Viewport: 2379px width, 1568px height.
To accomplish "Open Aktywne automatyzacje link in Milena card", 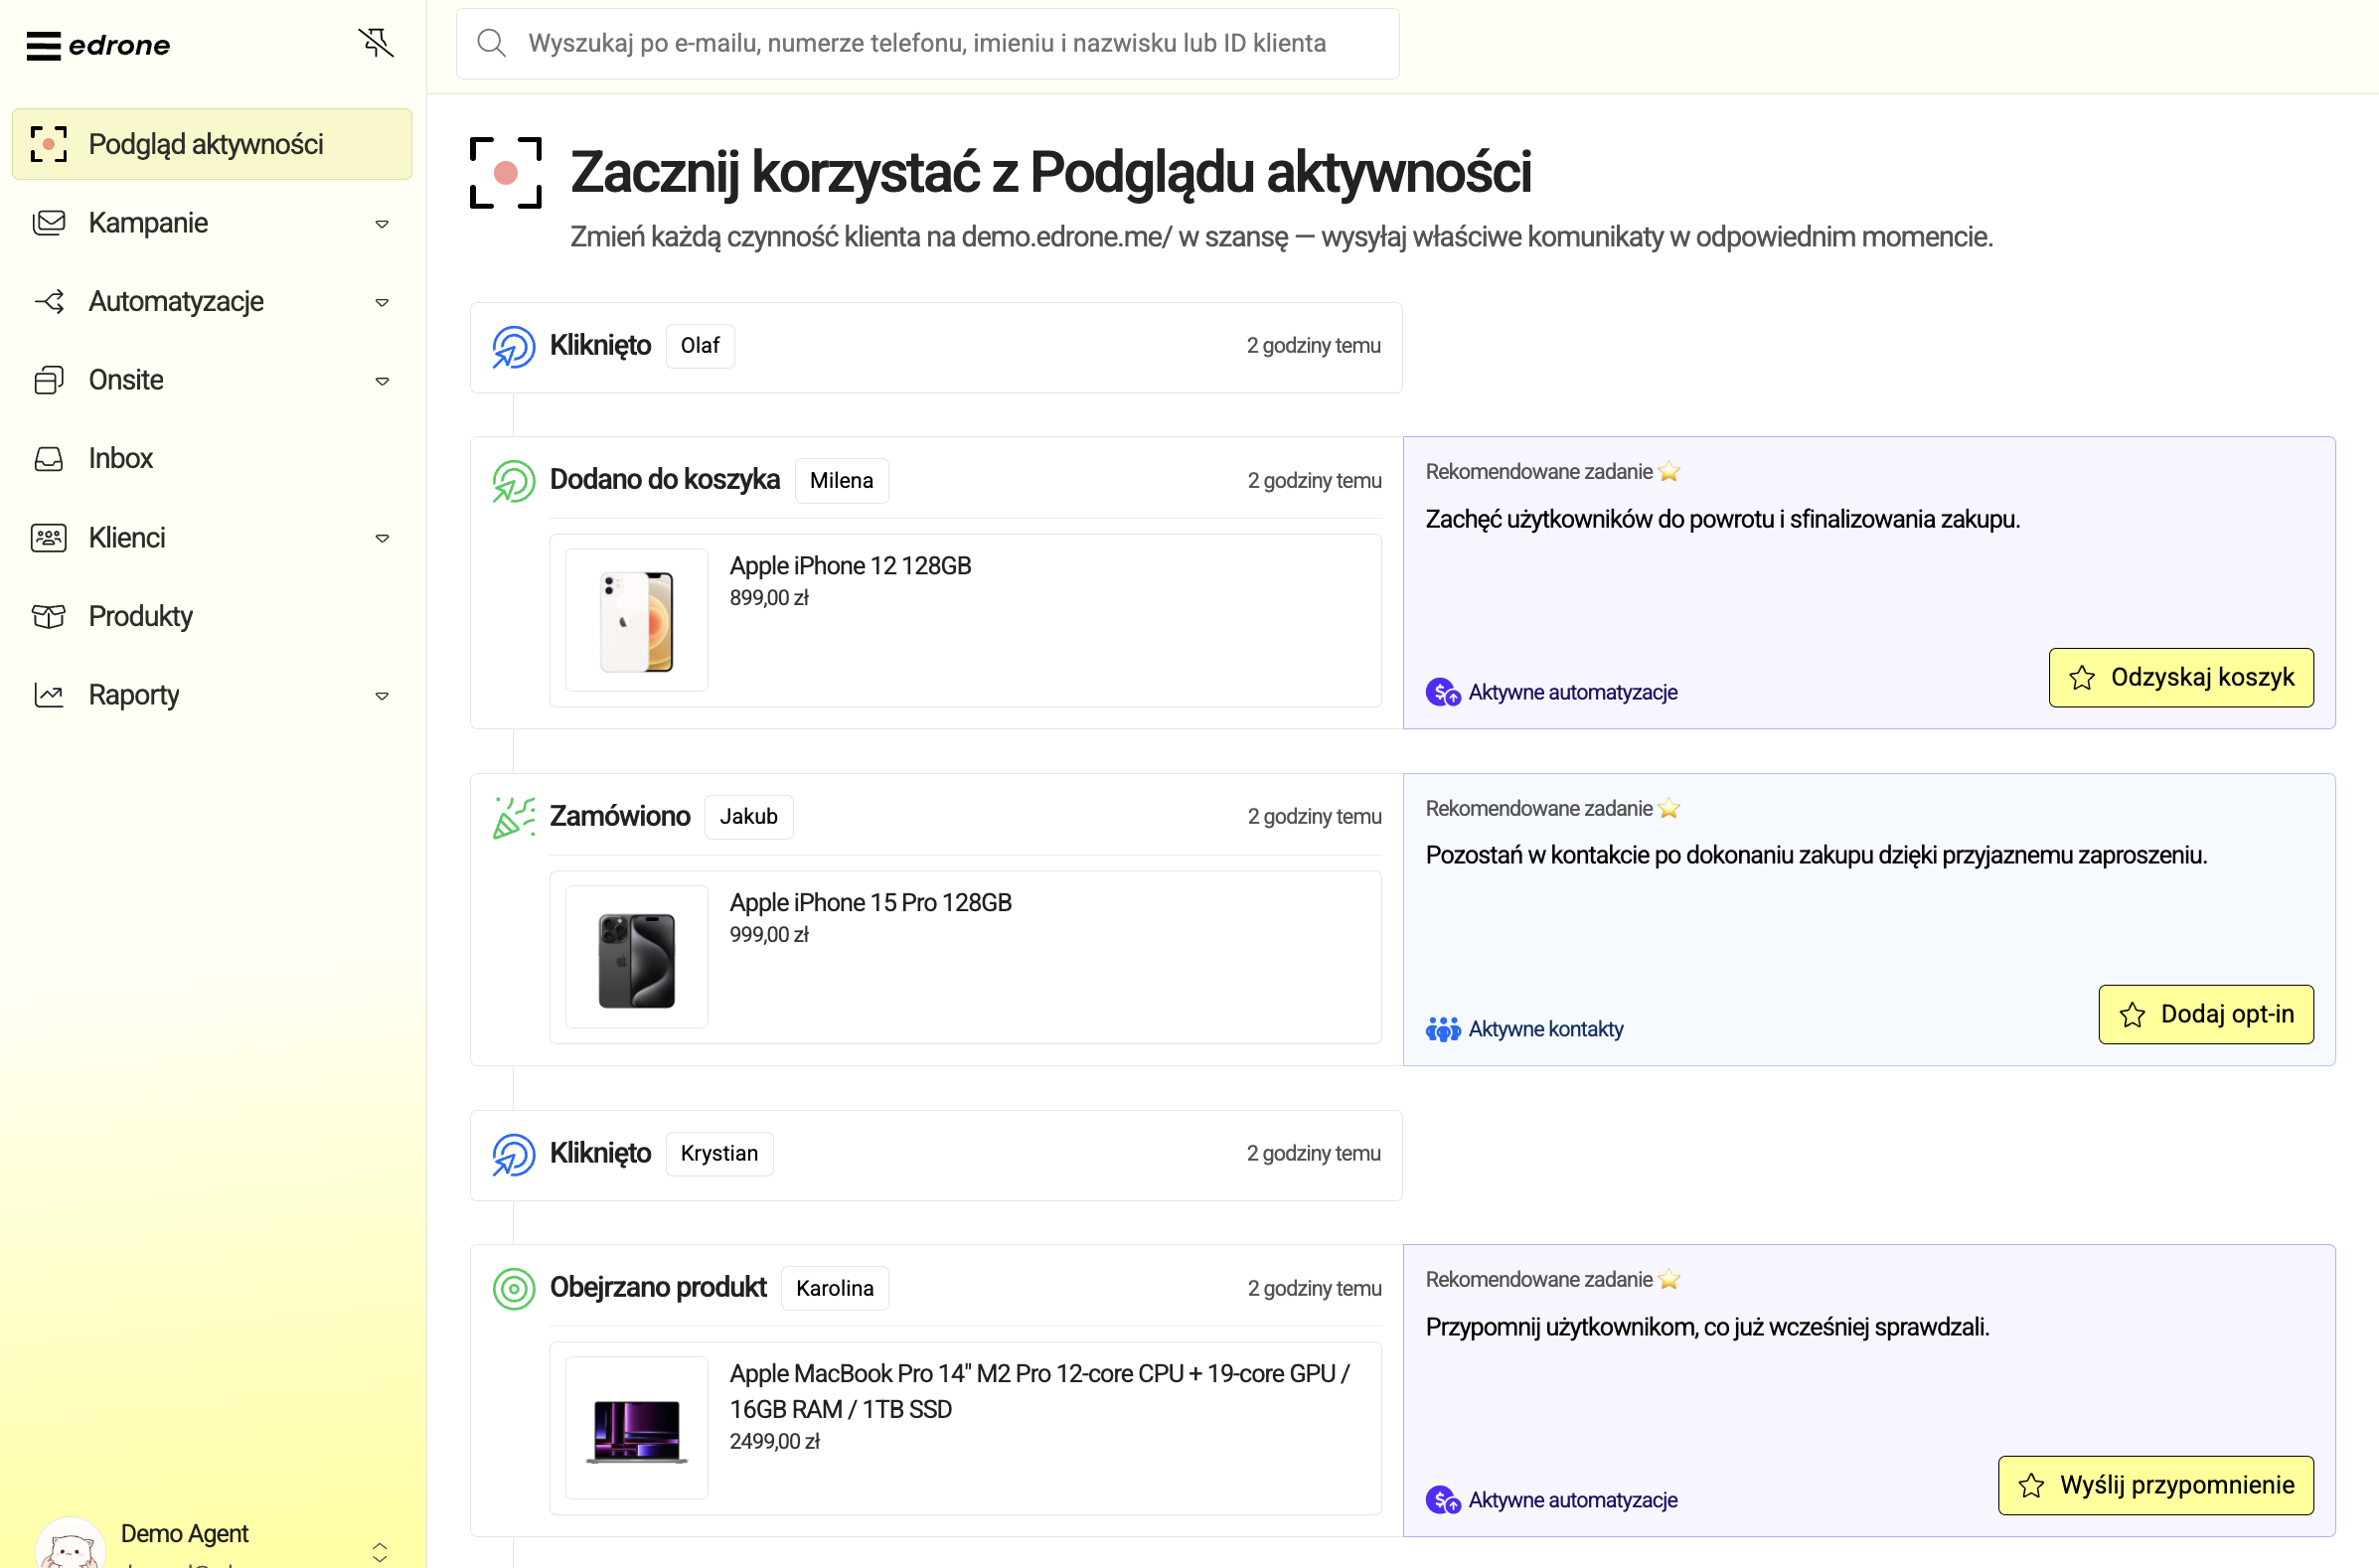I will click(x=1572, y=692).
